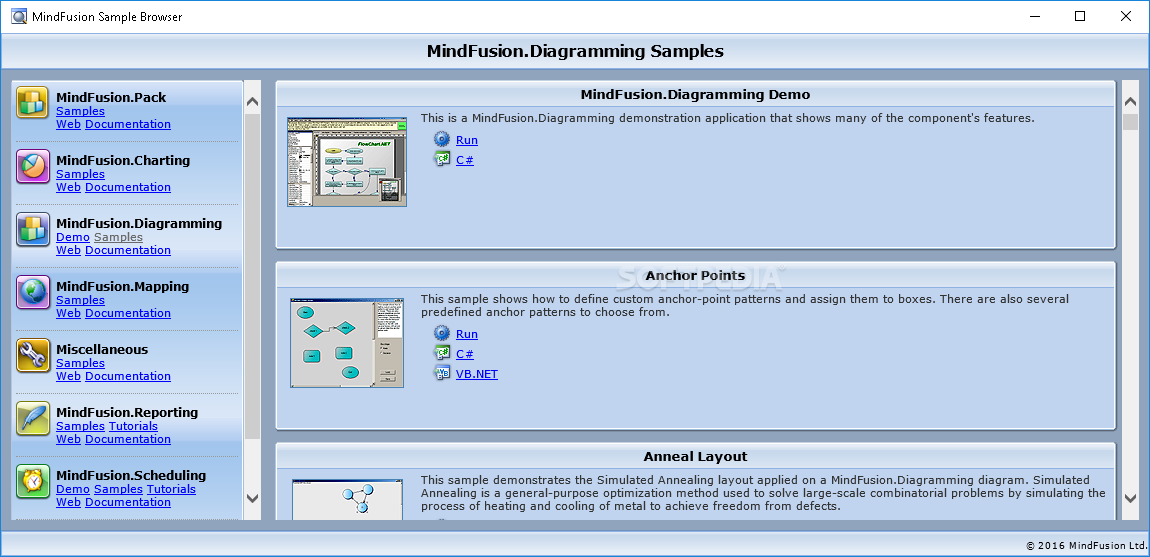This screenshot has width=1150, height=557.
Task: Open Web link under MindFusion.Mapping
Action: tap(68, 313)
